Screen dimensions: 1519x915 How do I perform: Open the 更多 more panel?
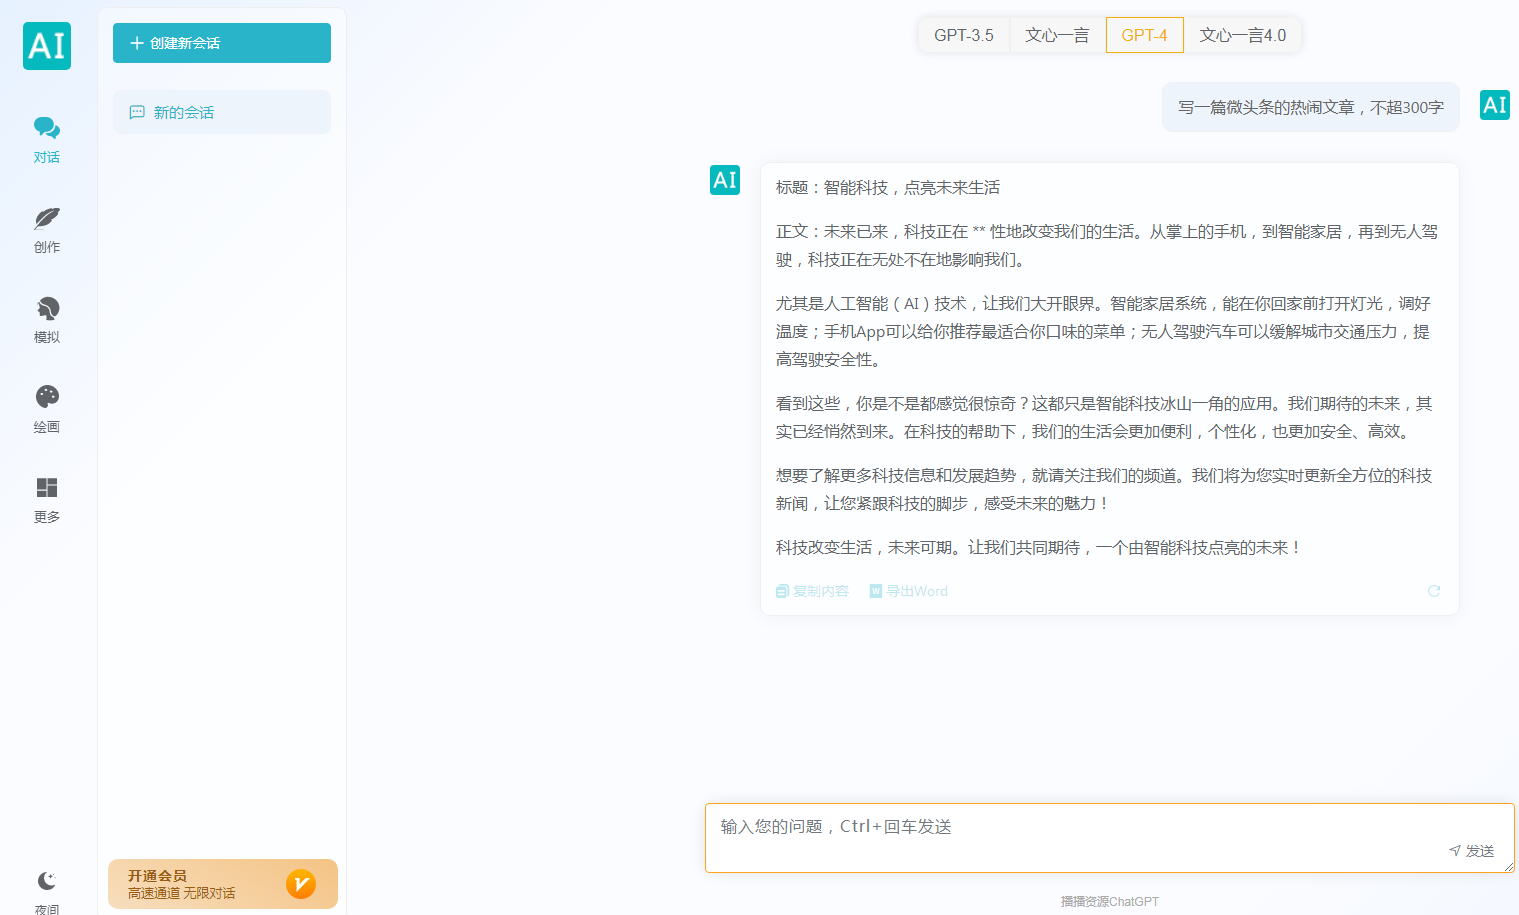46,498
